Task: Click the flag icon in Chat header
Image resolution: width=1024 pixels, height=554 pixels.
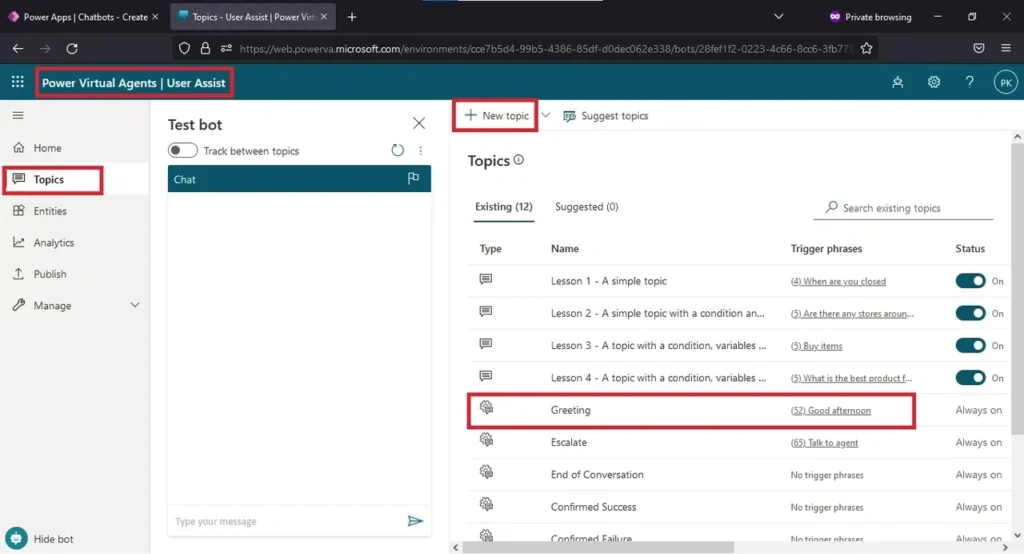Action: pos(413,178)
